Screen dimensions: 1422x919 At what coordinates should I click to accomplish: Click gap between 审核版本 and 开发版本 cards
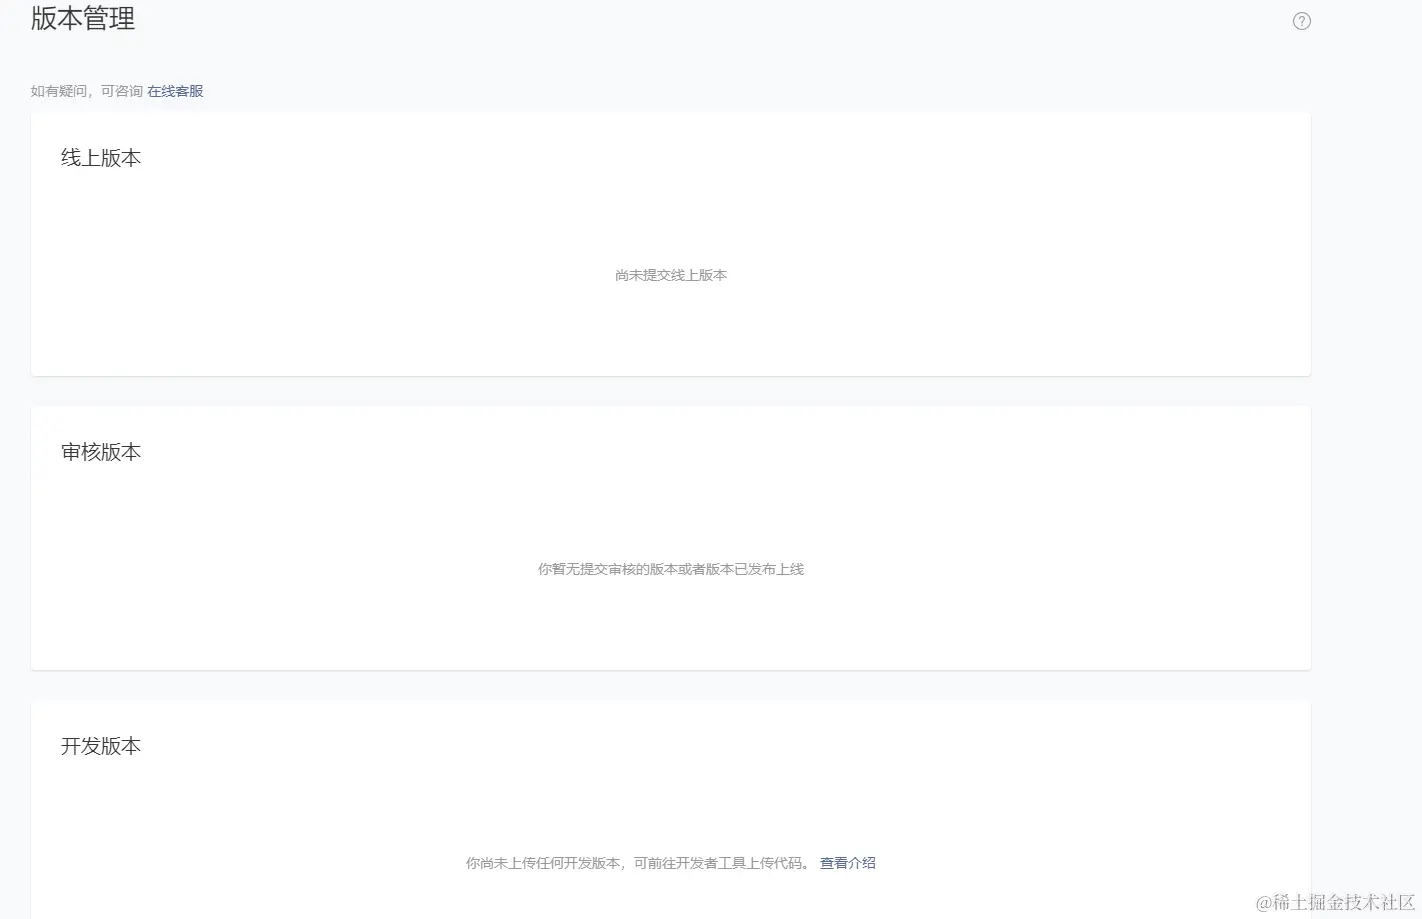(670, 685)
